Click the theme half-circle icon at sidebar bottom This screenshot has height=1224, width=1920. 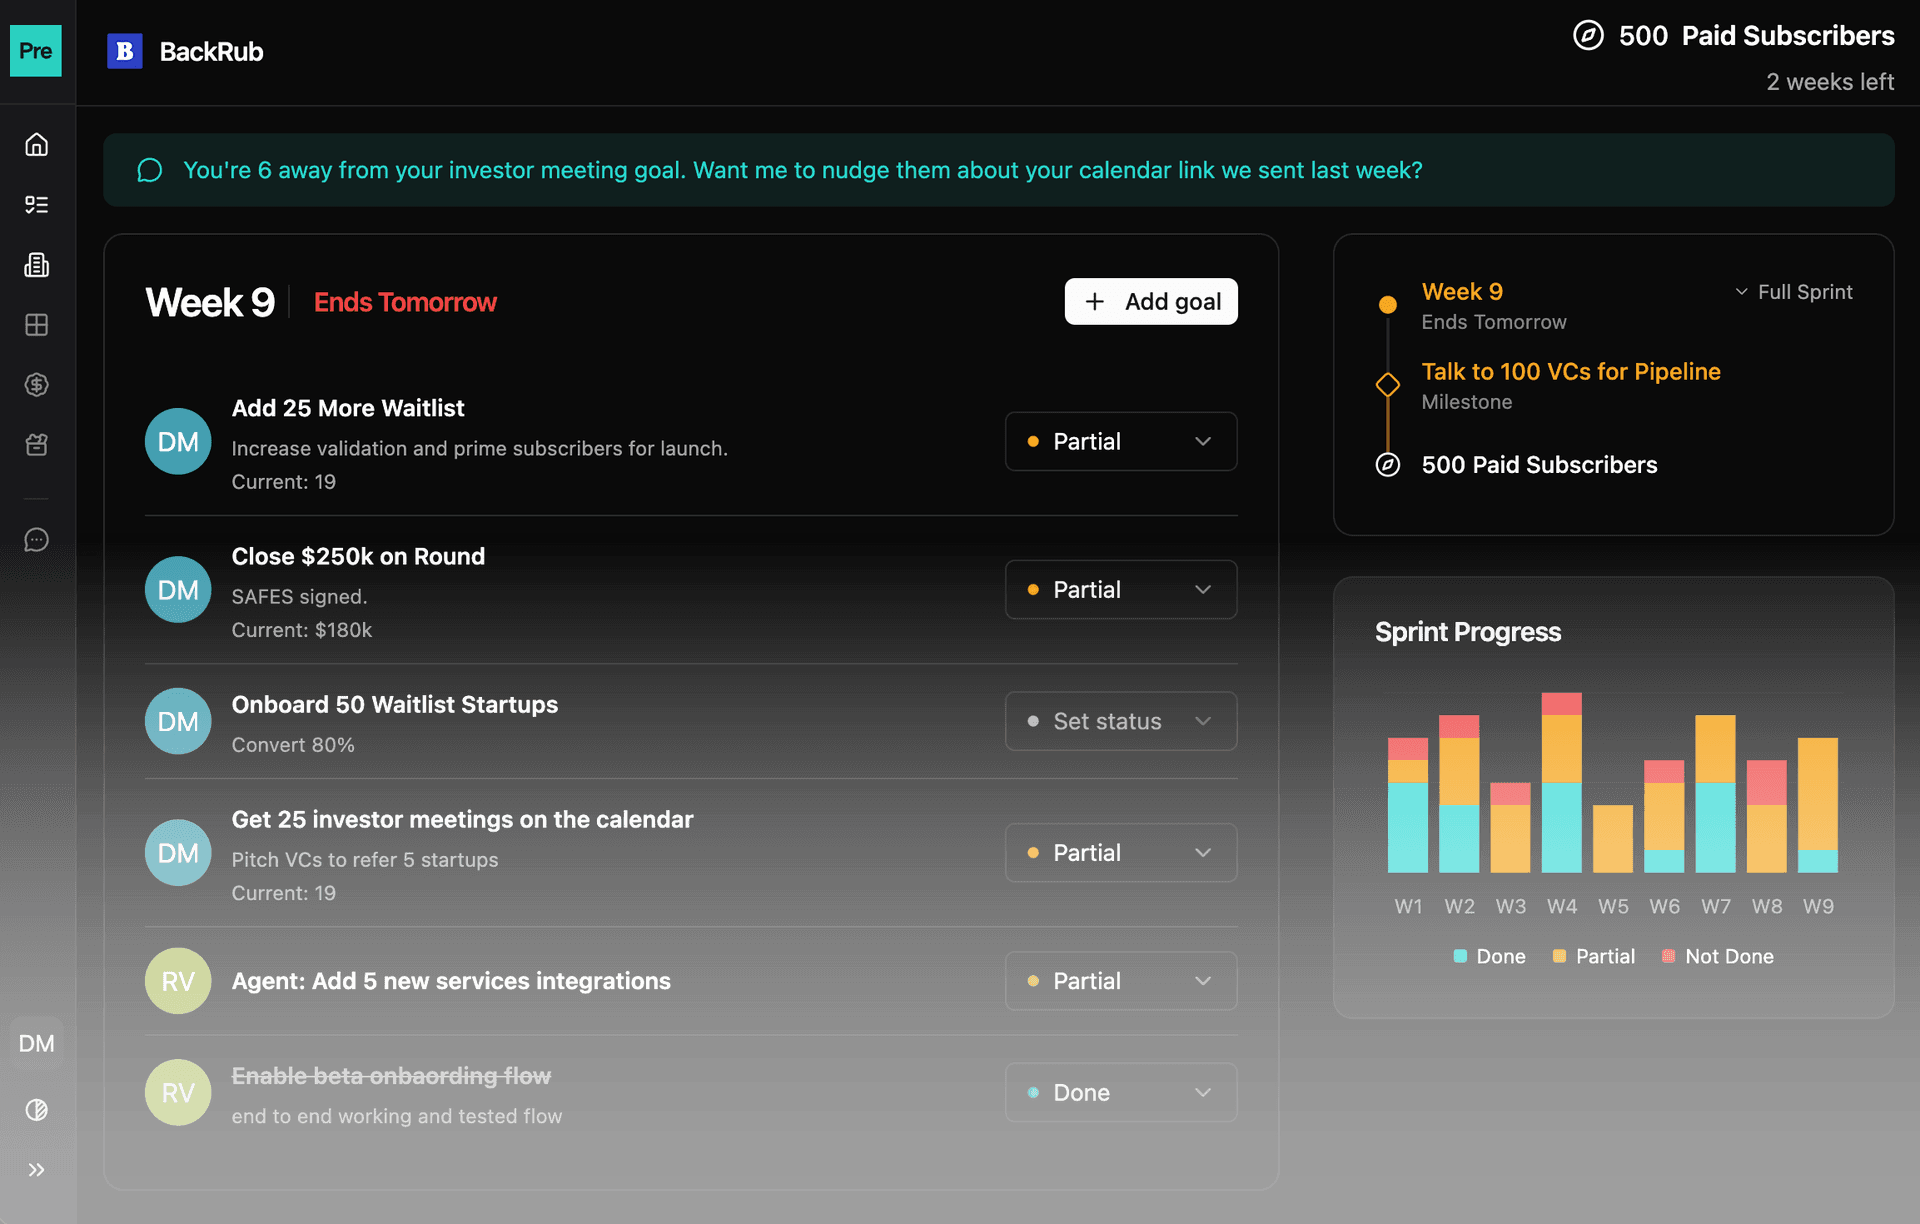tap(36, 1110)
